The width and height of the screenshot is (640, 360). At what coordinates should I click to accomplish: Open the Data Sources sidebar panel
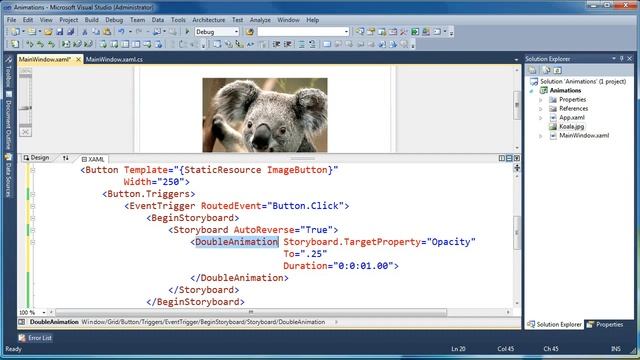[9, 176]
